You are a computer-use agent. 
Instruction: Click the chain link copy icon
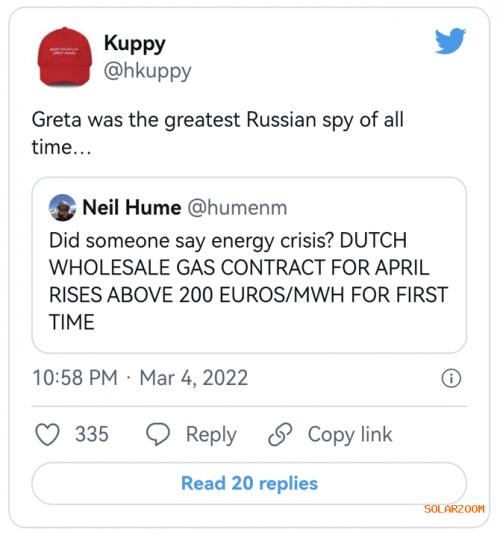pos(280,434)
